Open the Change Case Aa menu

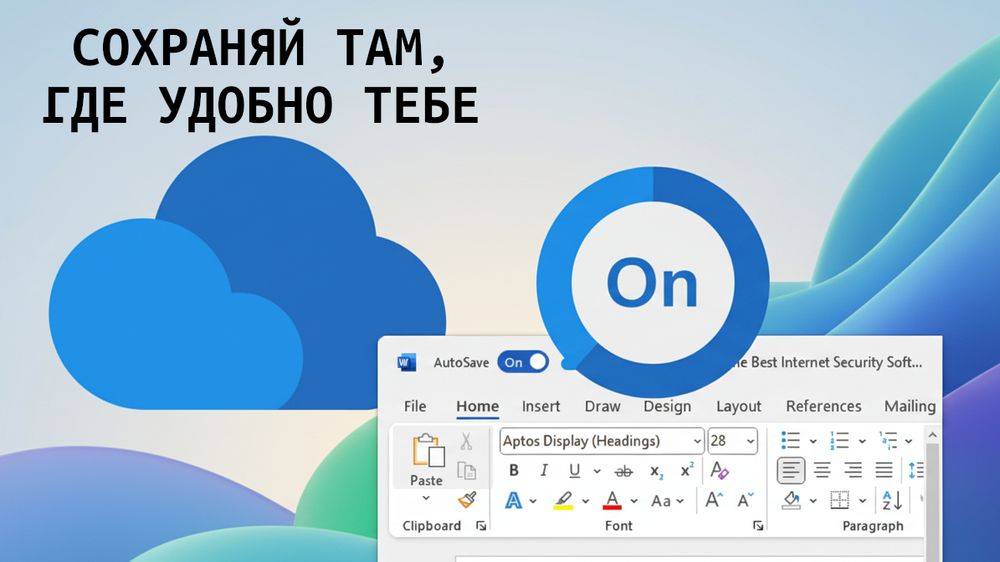point(667,501)
